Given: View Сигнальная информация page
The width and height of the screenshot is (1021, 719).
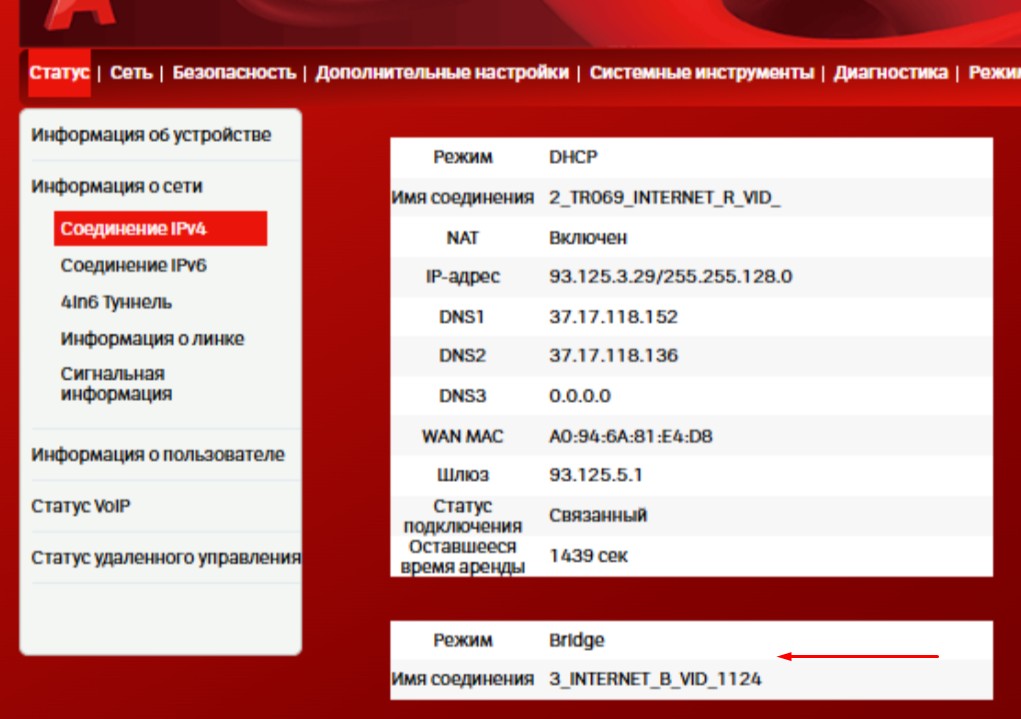Looking at the screenshot, I should [x=116, y=384].
